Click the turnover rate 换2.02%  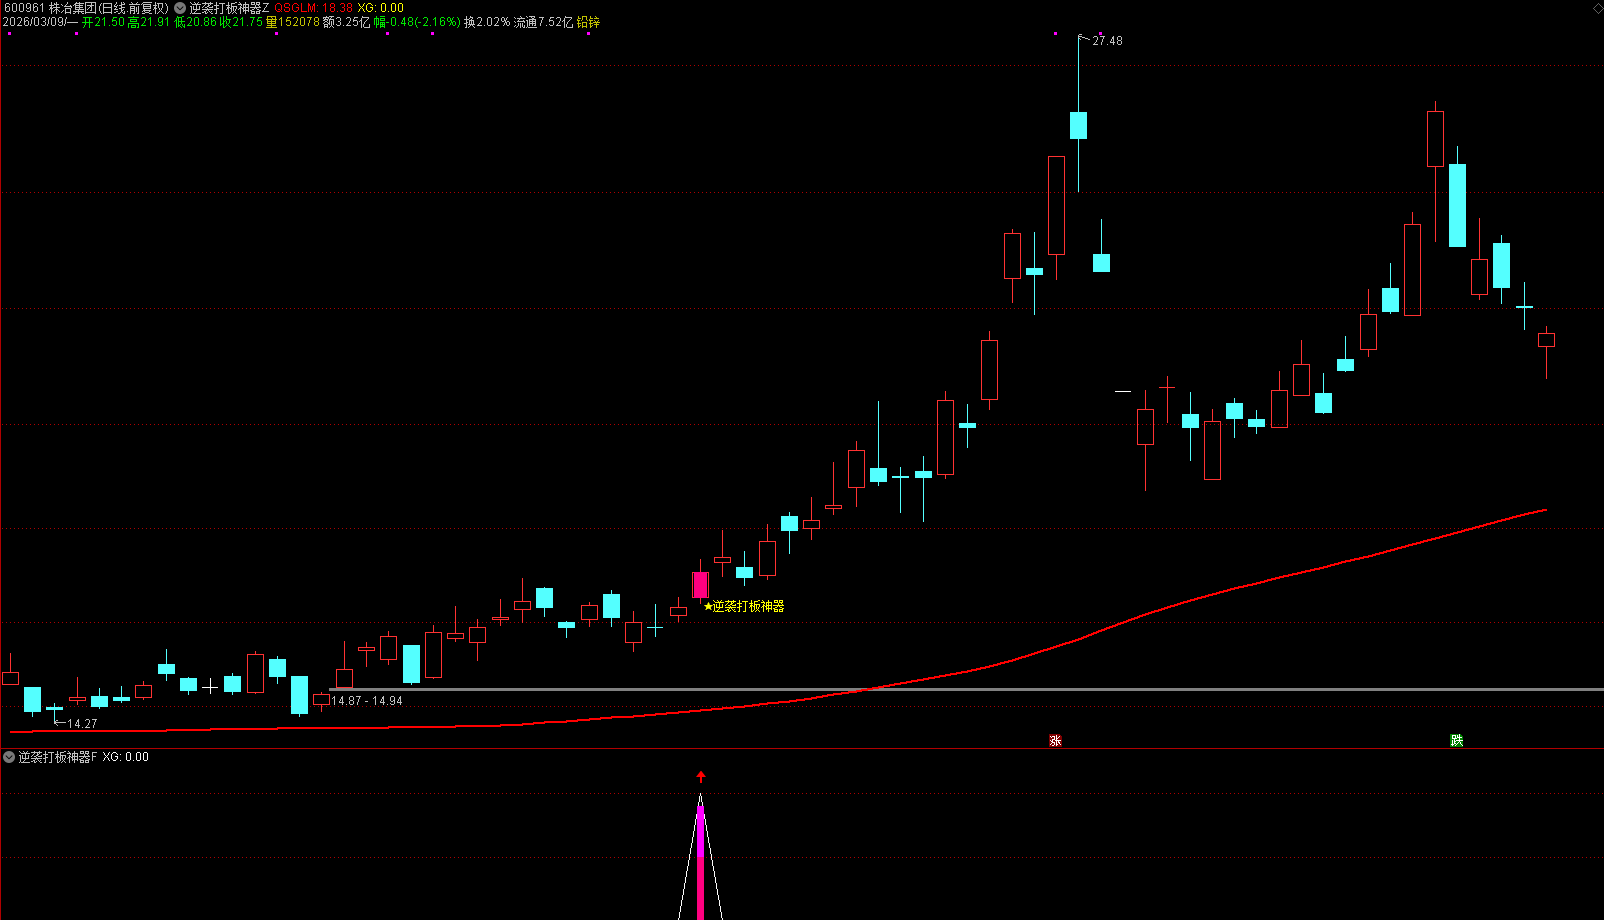487,22
